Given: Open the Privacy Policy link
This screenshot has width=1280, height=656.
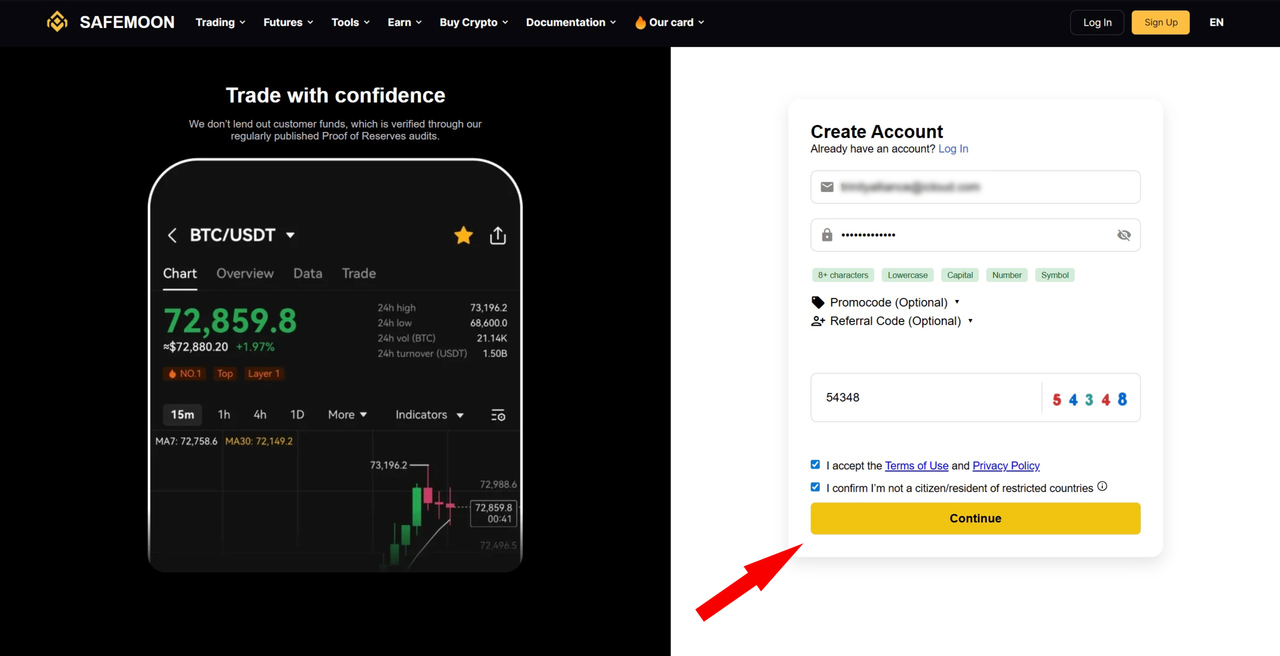Looking at the screenshot, I should 1006,466.
